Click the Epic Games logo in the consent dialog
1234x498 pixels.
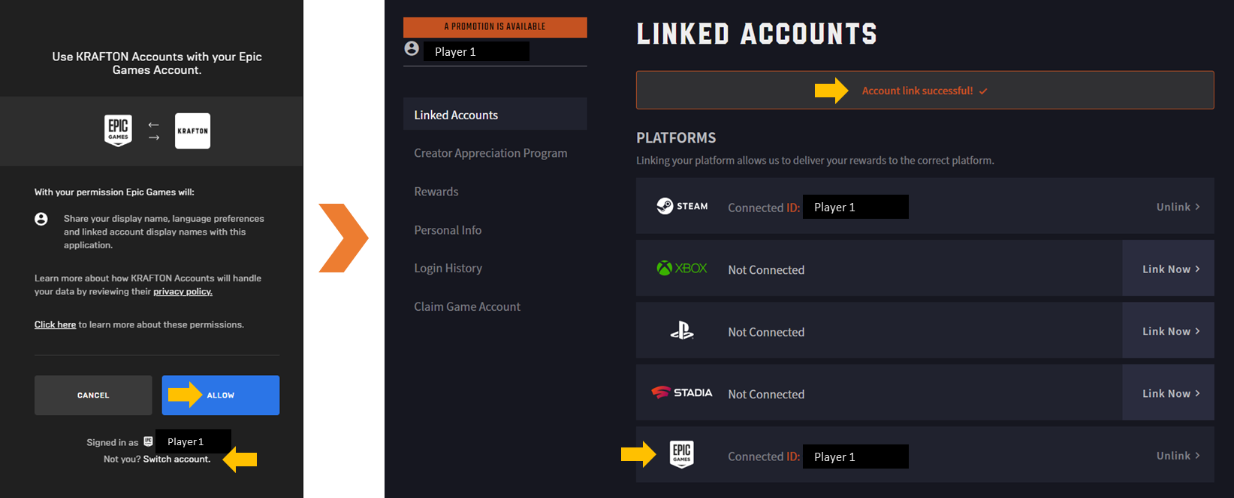[118, 131]
